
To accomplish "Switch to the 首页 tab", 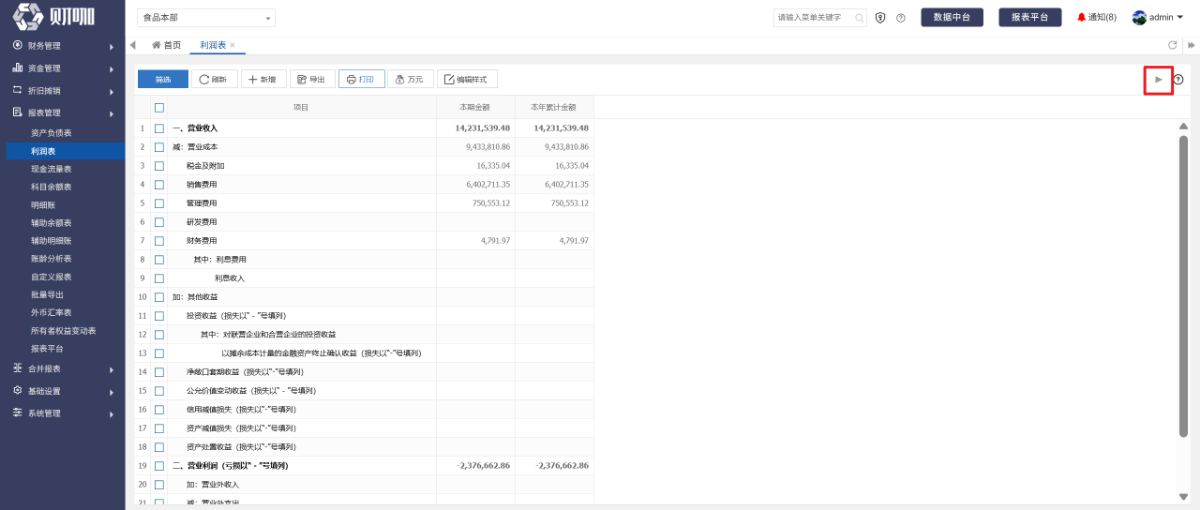I will point(166,46).
